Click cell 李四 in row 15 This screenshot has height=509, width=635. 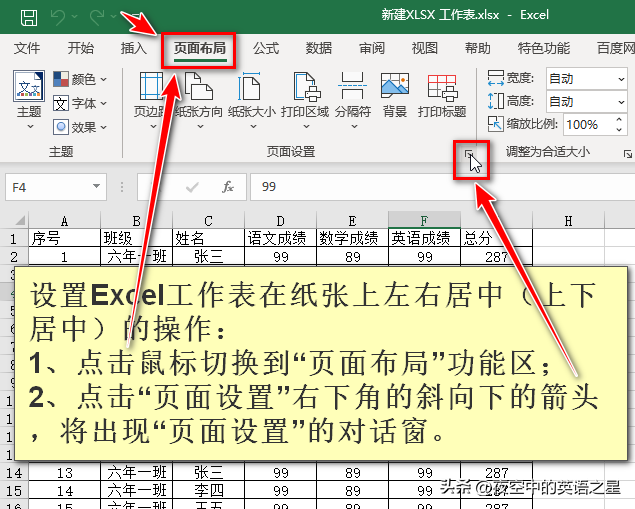[x=208, y=491]
